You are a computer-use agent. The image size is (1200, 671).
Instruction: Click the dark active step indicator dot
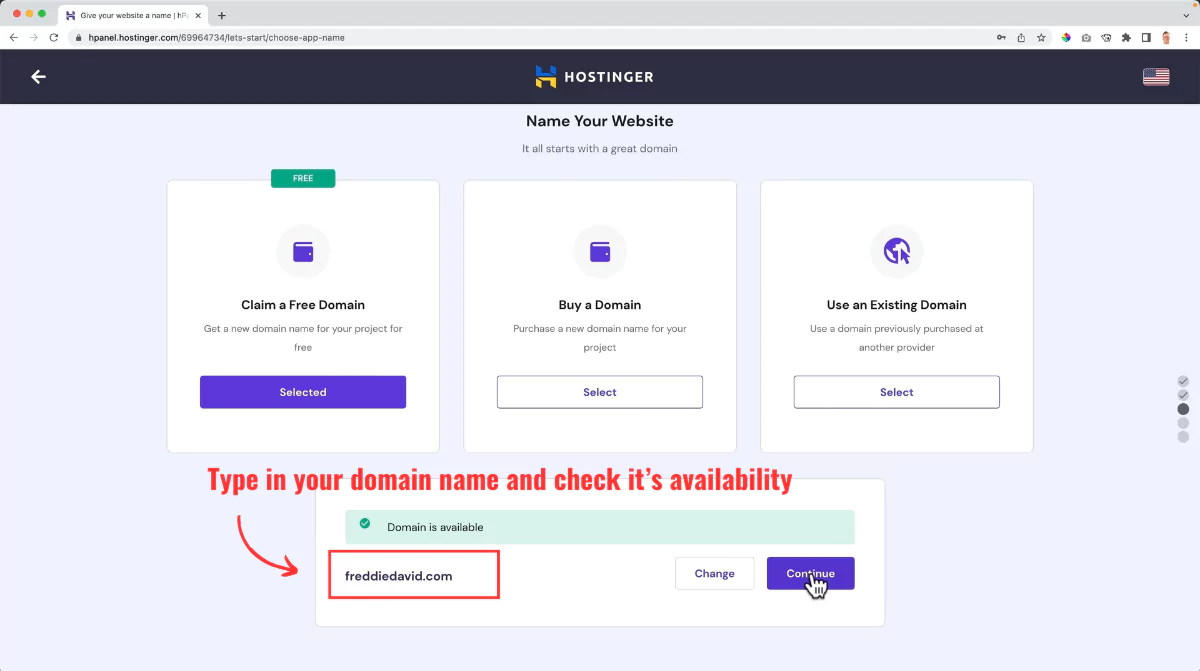pyautogui.click(x=1183, y=408)
